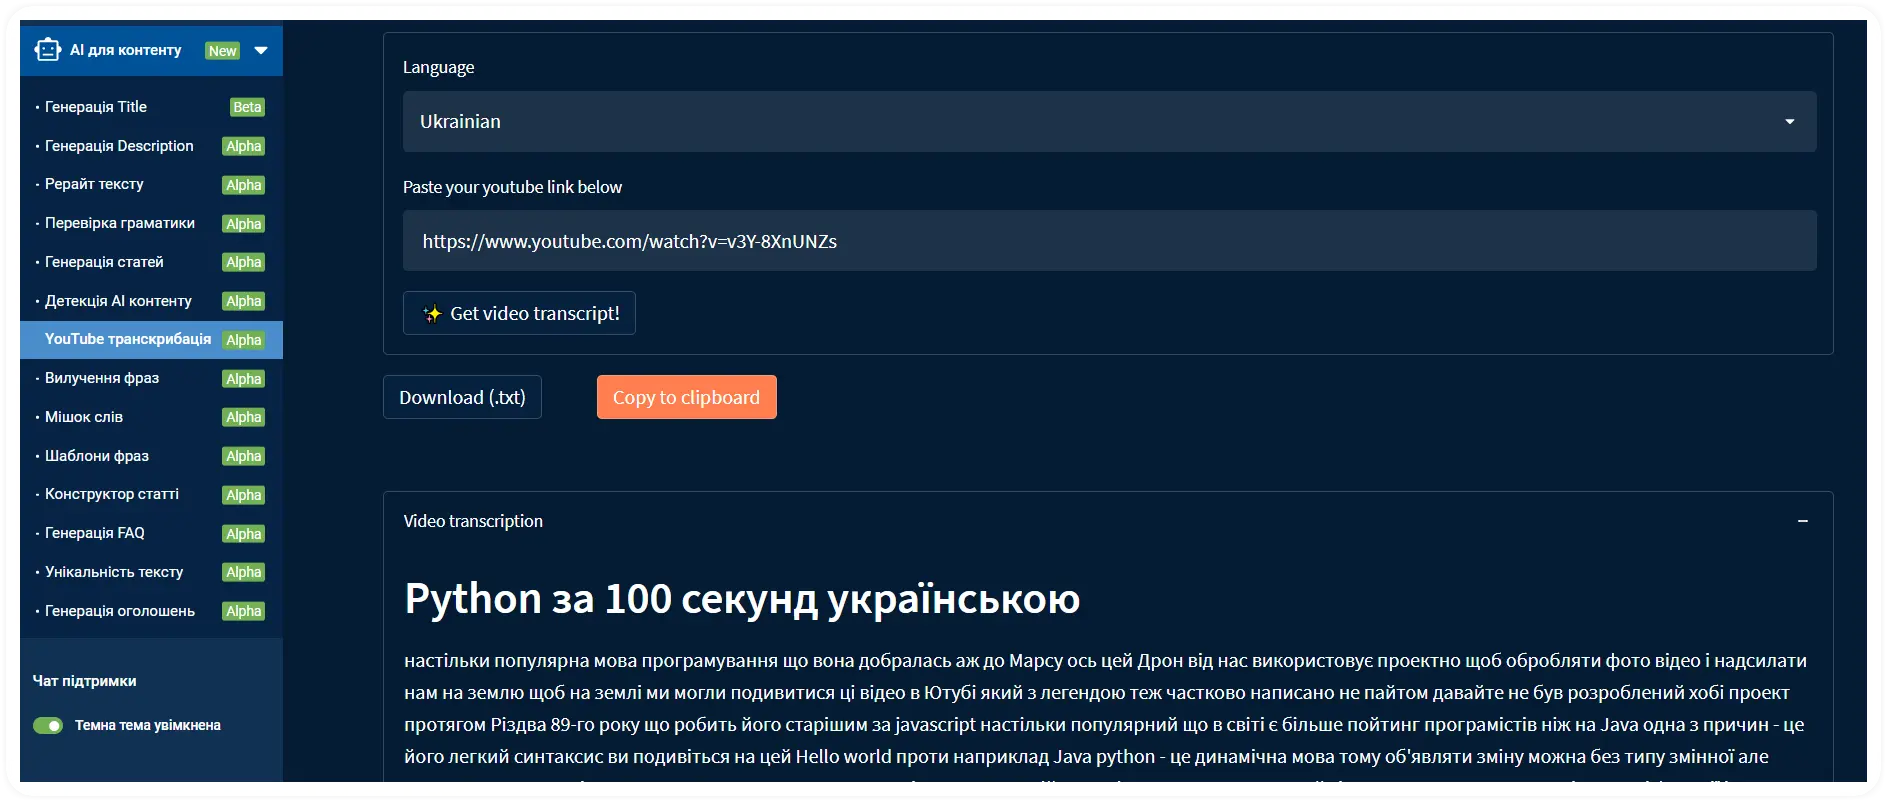Open the Language dropdown showing Ukrainian
The width and height of the screenshot is (1887, 802).
[x=1109, y=121]
